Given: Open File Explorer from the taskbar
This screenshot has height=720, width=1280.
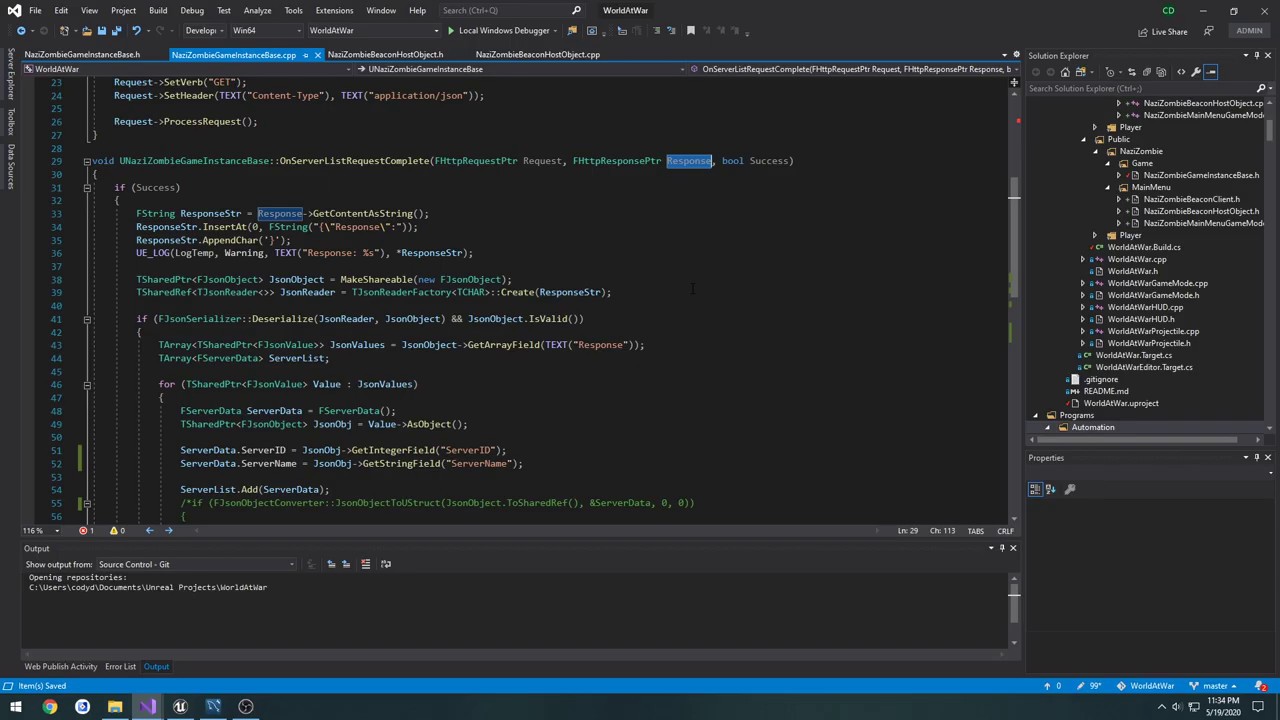Looking at the screenshot, I should (115, 707).
